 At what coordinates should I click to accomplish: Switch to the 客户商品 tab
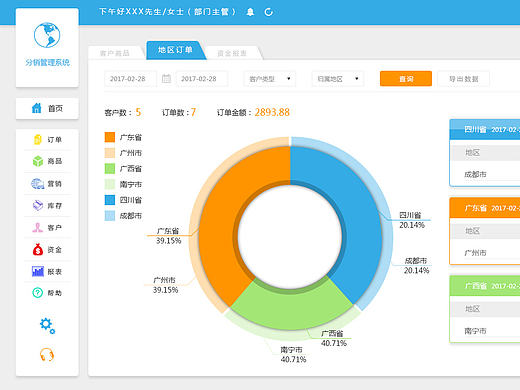[115, 53]
